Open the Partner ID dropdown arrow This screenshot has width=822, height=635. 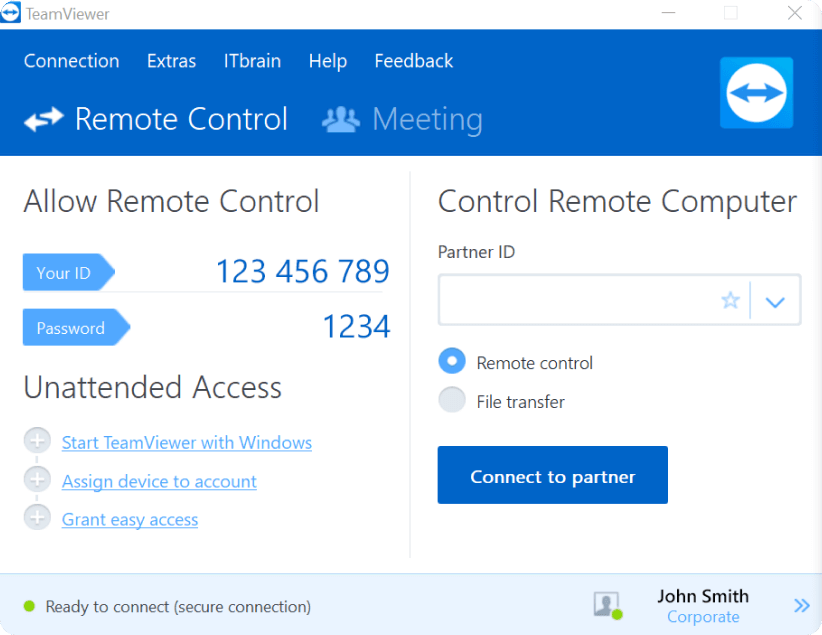tap(775, 302)
